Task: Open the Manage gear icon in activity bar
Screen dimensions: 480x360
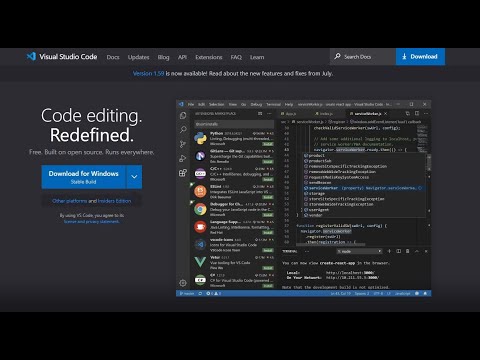Action: [183, 283]
